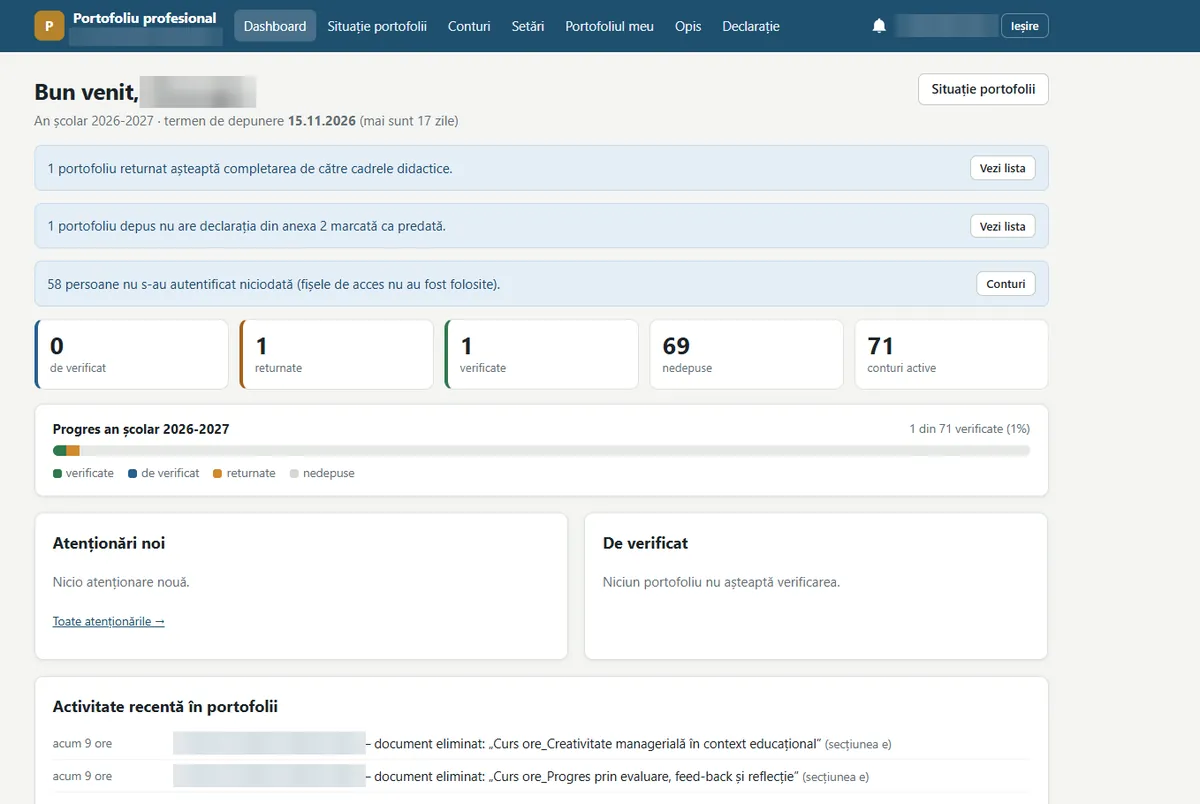The height and width of the screenshot is (804, 1200).
Task: Open the notifications bell icon
Action: coord(879,26)
